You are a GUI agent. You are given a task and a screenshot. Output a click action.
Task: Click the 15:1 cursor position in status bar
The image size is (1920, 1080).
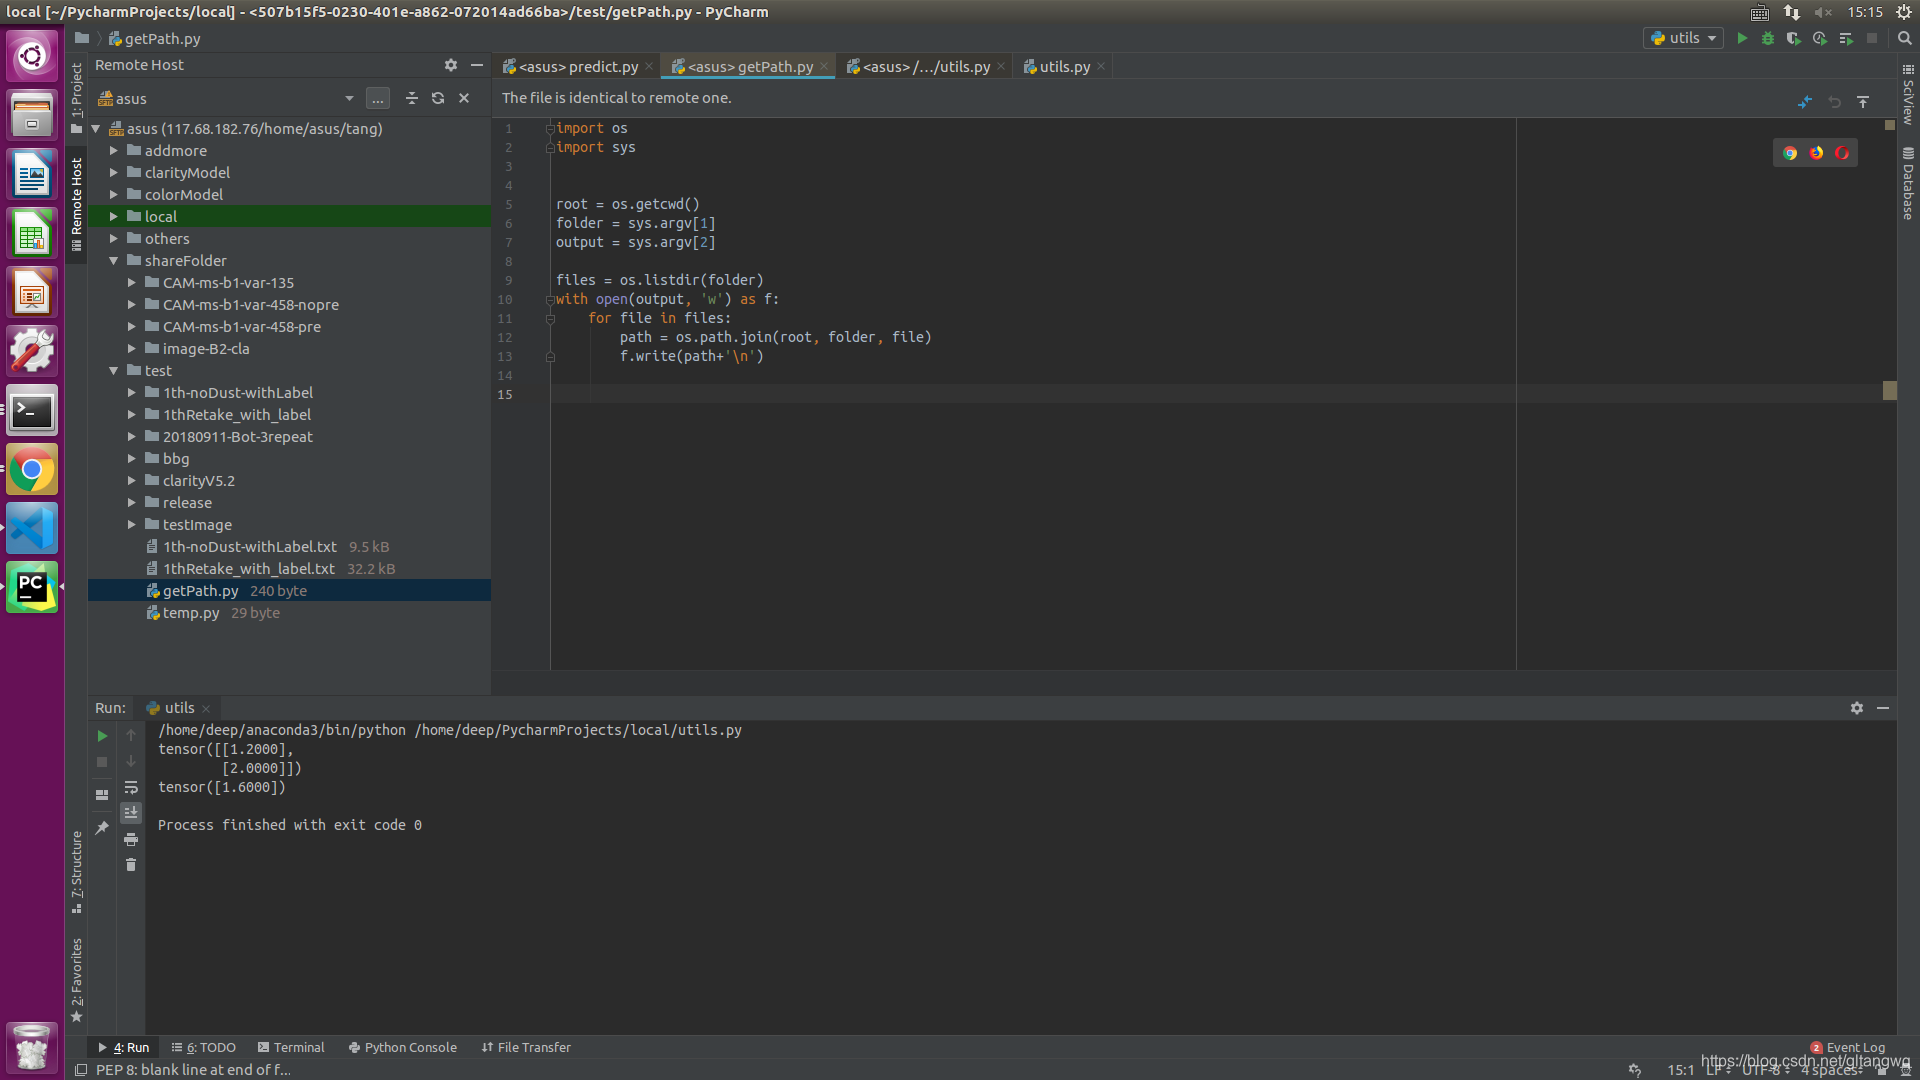[1681, 1069]
